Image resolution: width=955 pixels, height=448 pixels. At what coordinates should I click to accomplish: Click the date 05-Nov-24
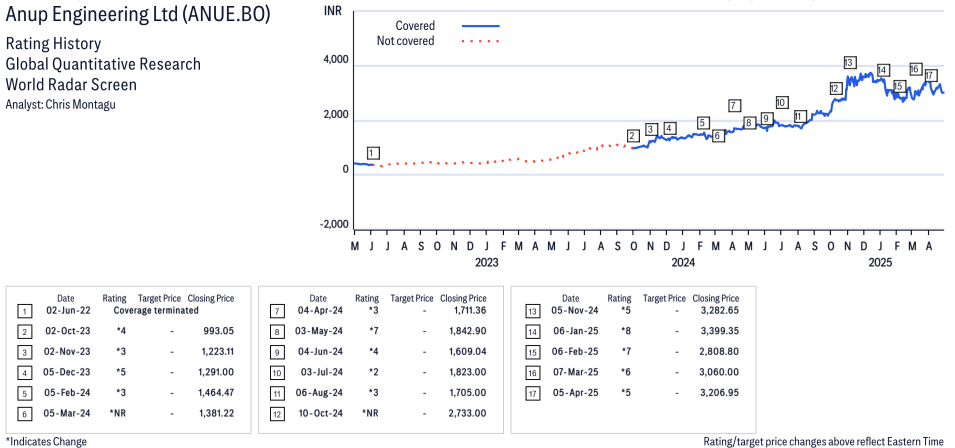[573, 310]
